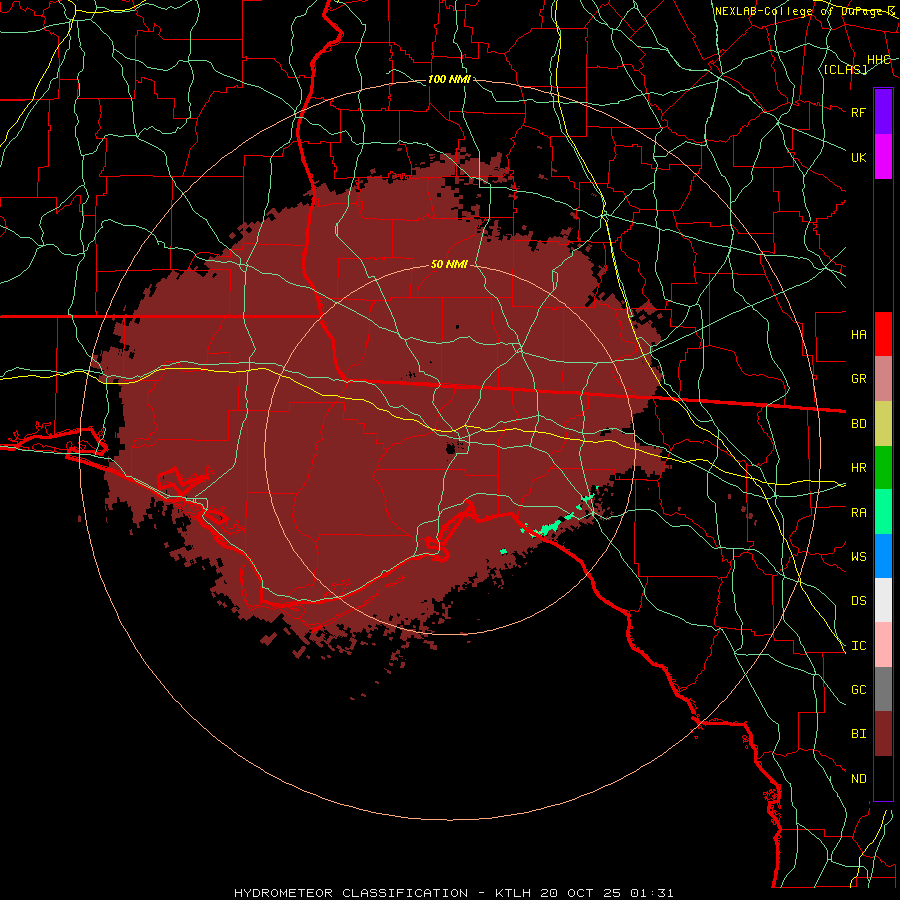Viewport: 900px width, 900px height.
Task: Click the 100 NMI range ring label
Action: click(449, 79)
